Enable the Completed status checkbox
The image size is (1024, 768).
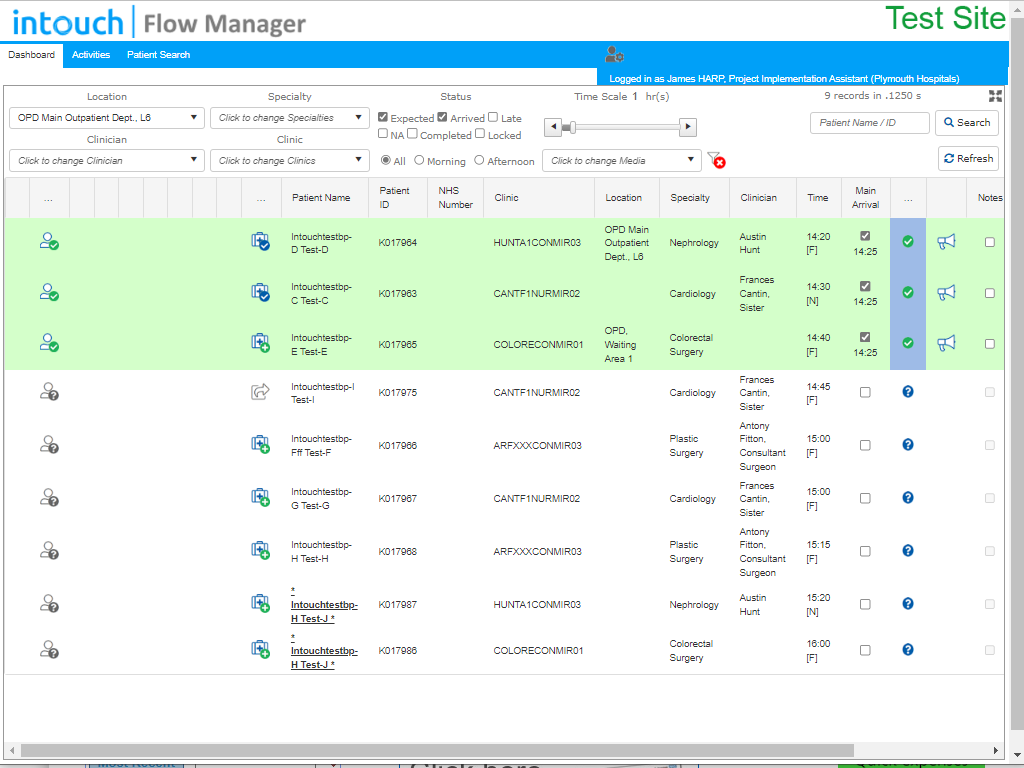point(412,133)
